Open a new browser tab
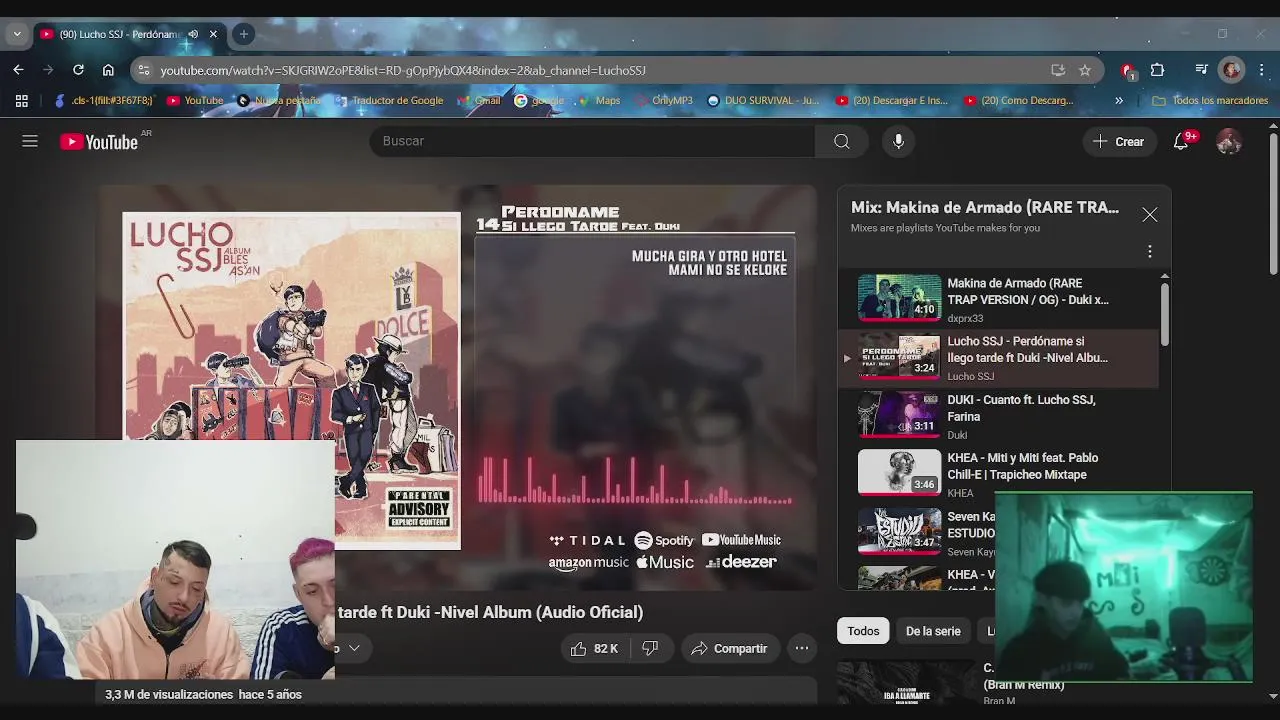The image size is (1280, 720). tap(243, 34)
